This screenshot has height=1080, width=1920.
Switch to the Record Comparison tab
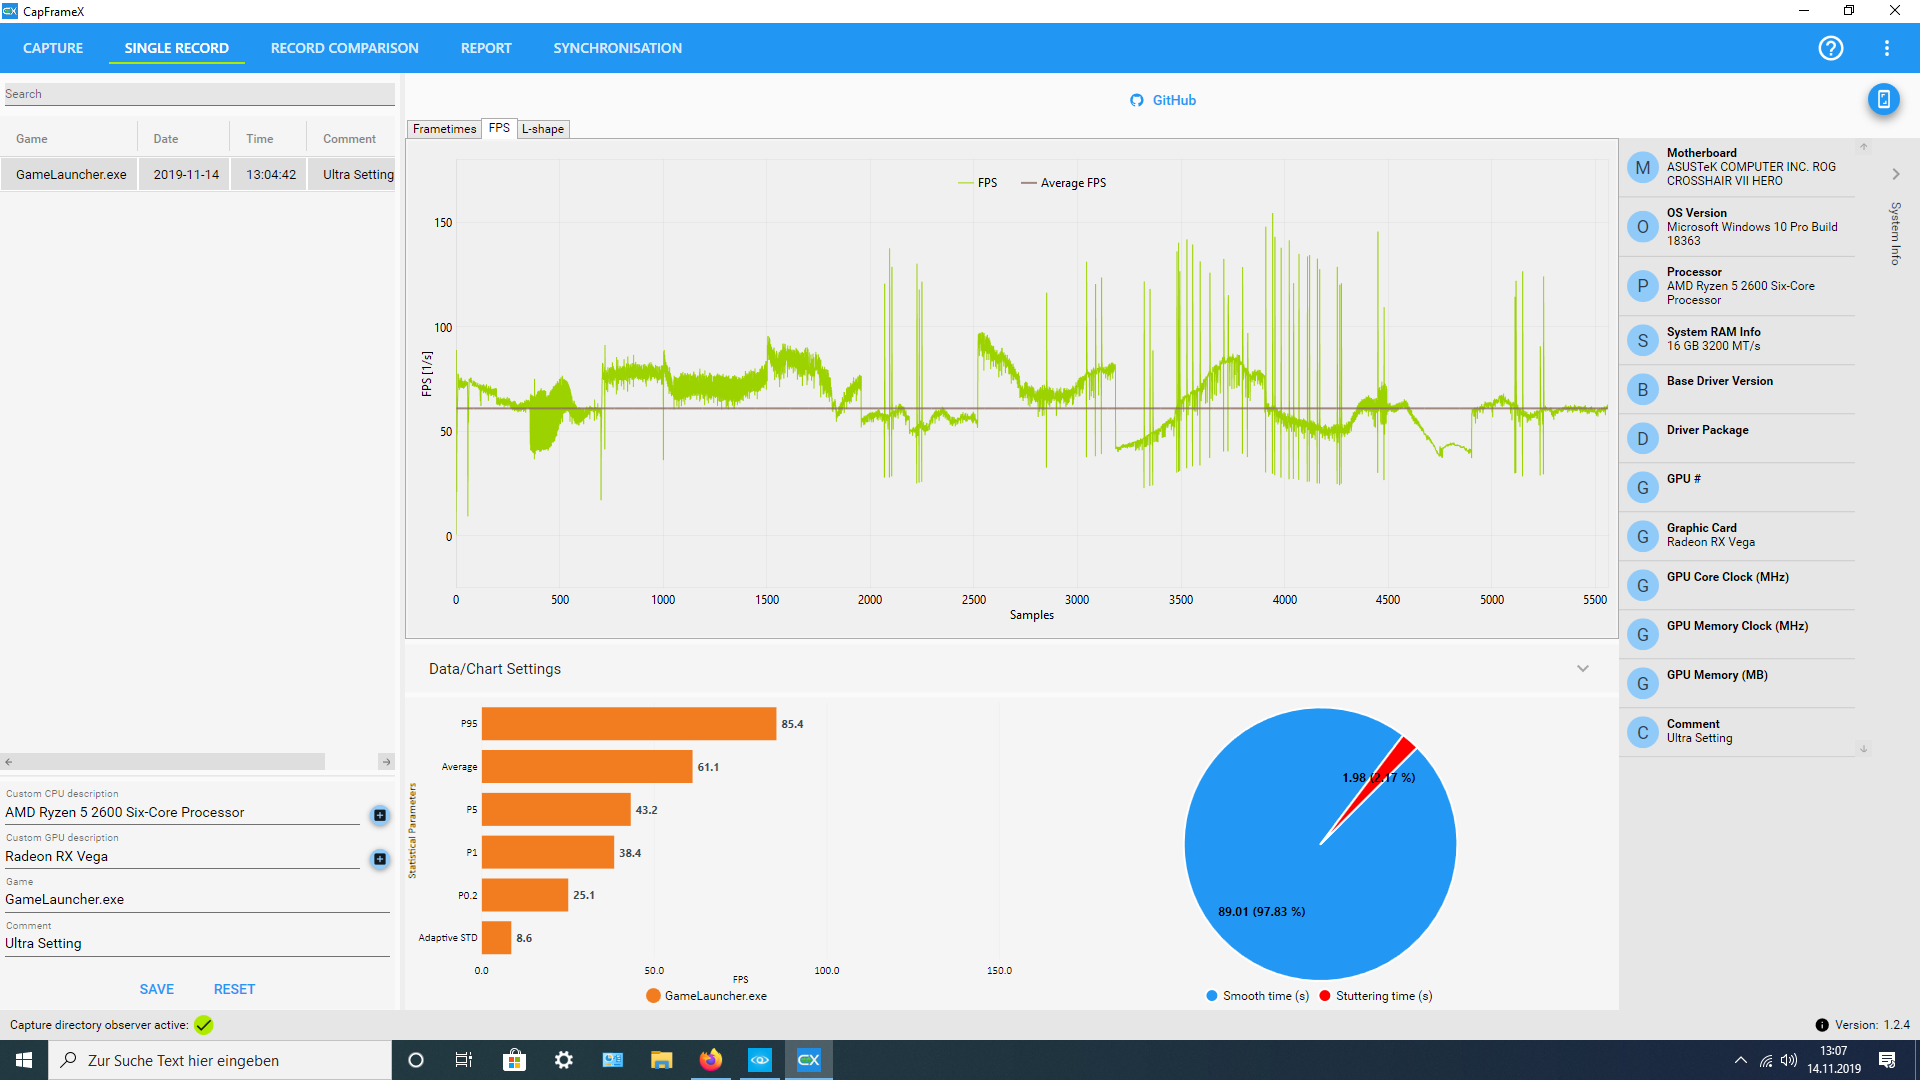tap(344, 48)
